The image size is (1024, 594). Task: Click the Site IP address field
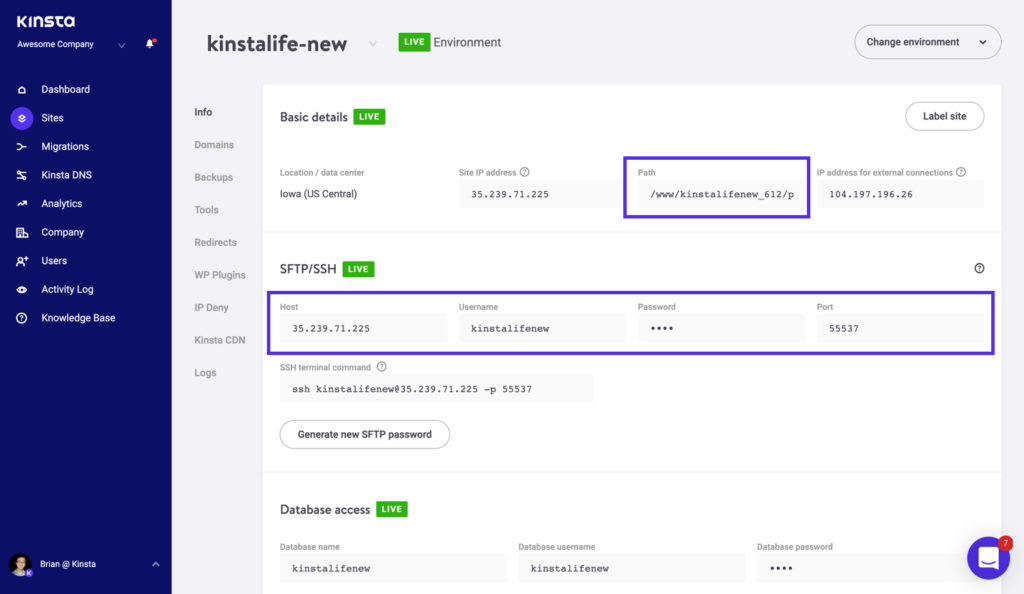click(x=541, y=195)
